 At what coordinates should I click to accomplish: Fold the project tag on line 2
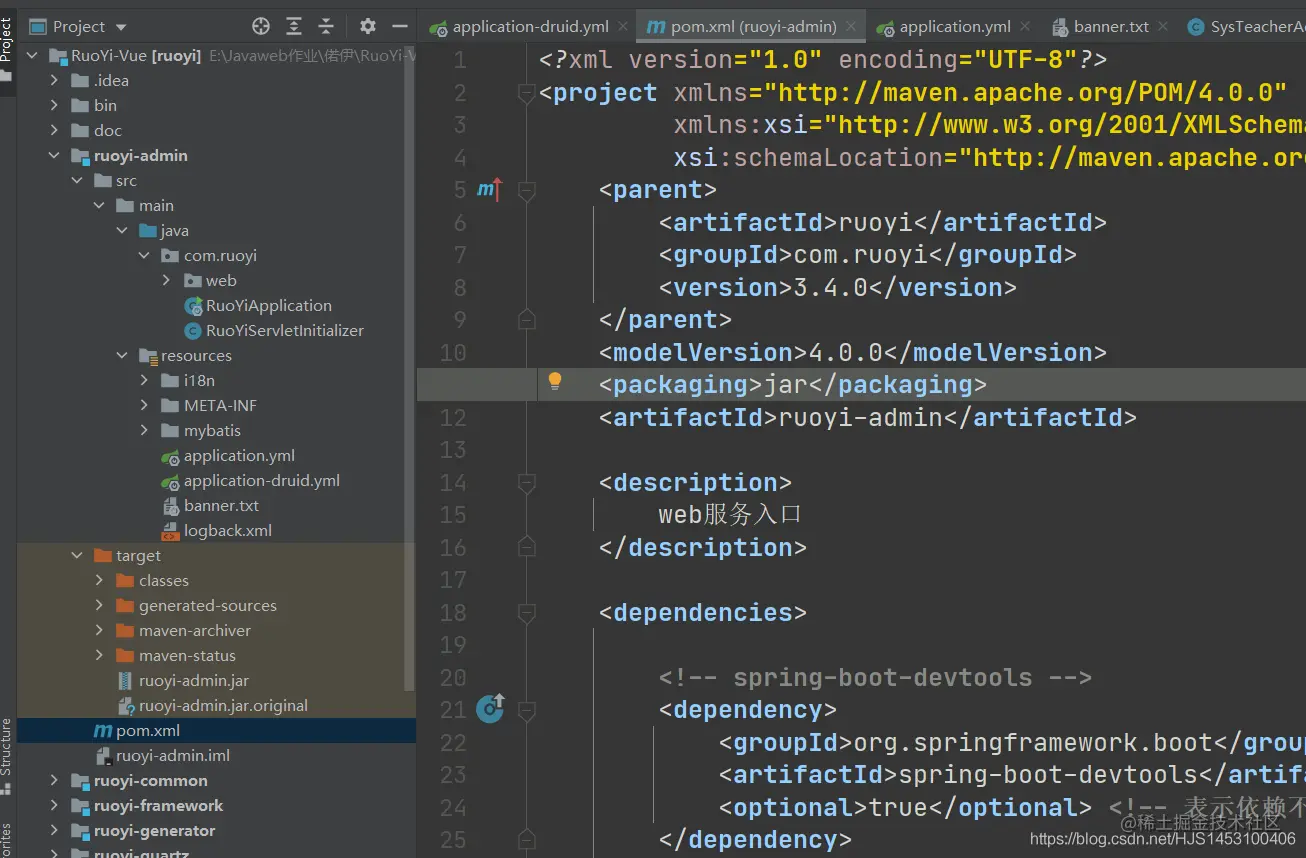pyautogui.click(x=526, y=94)
